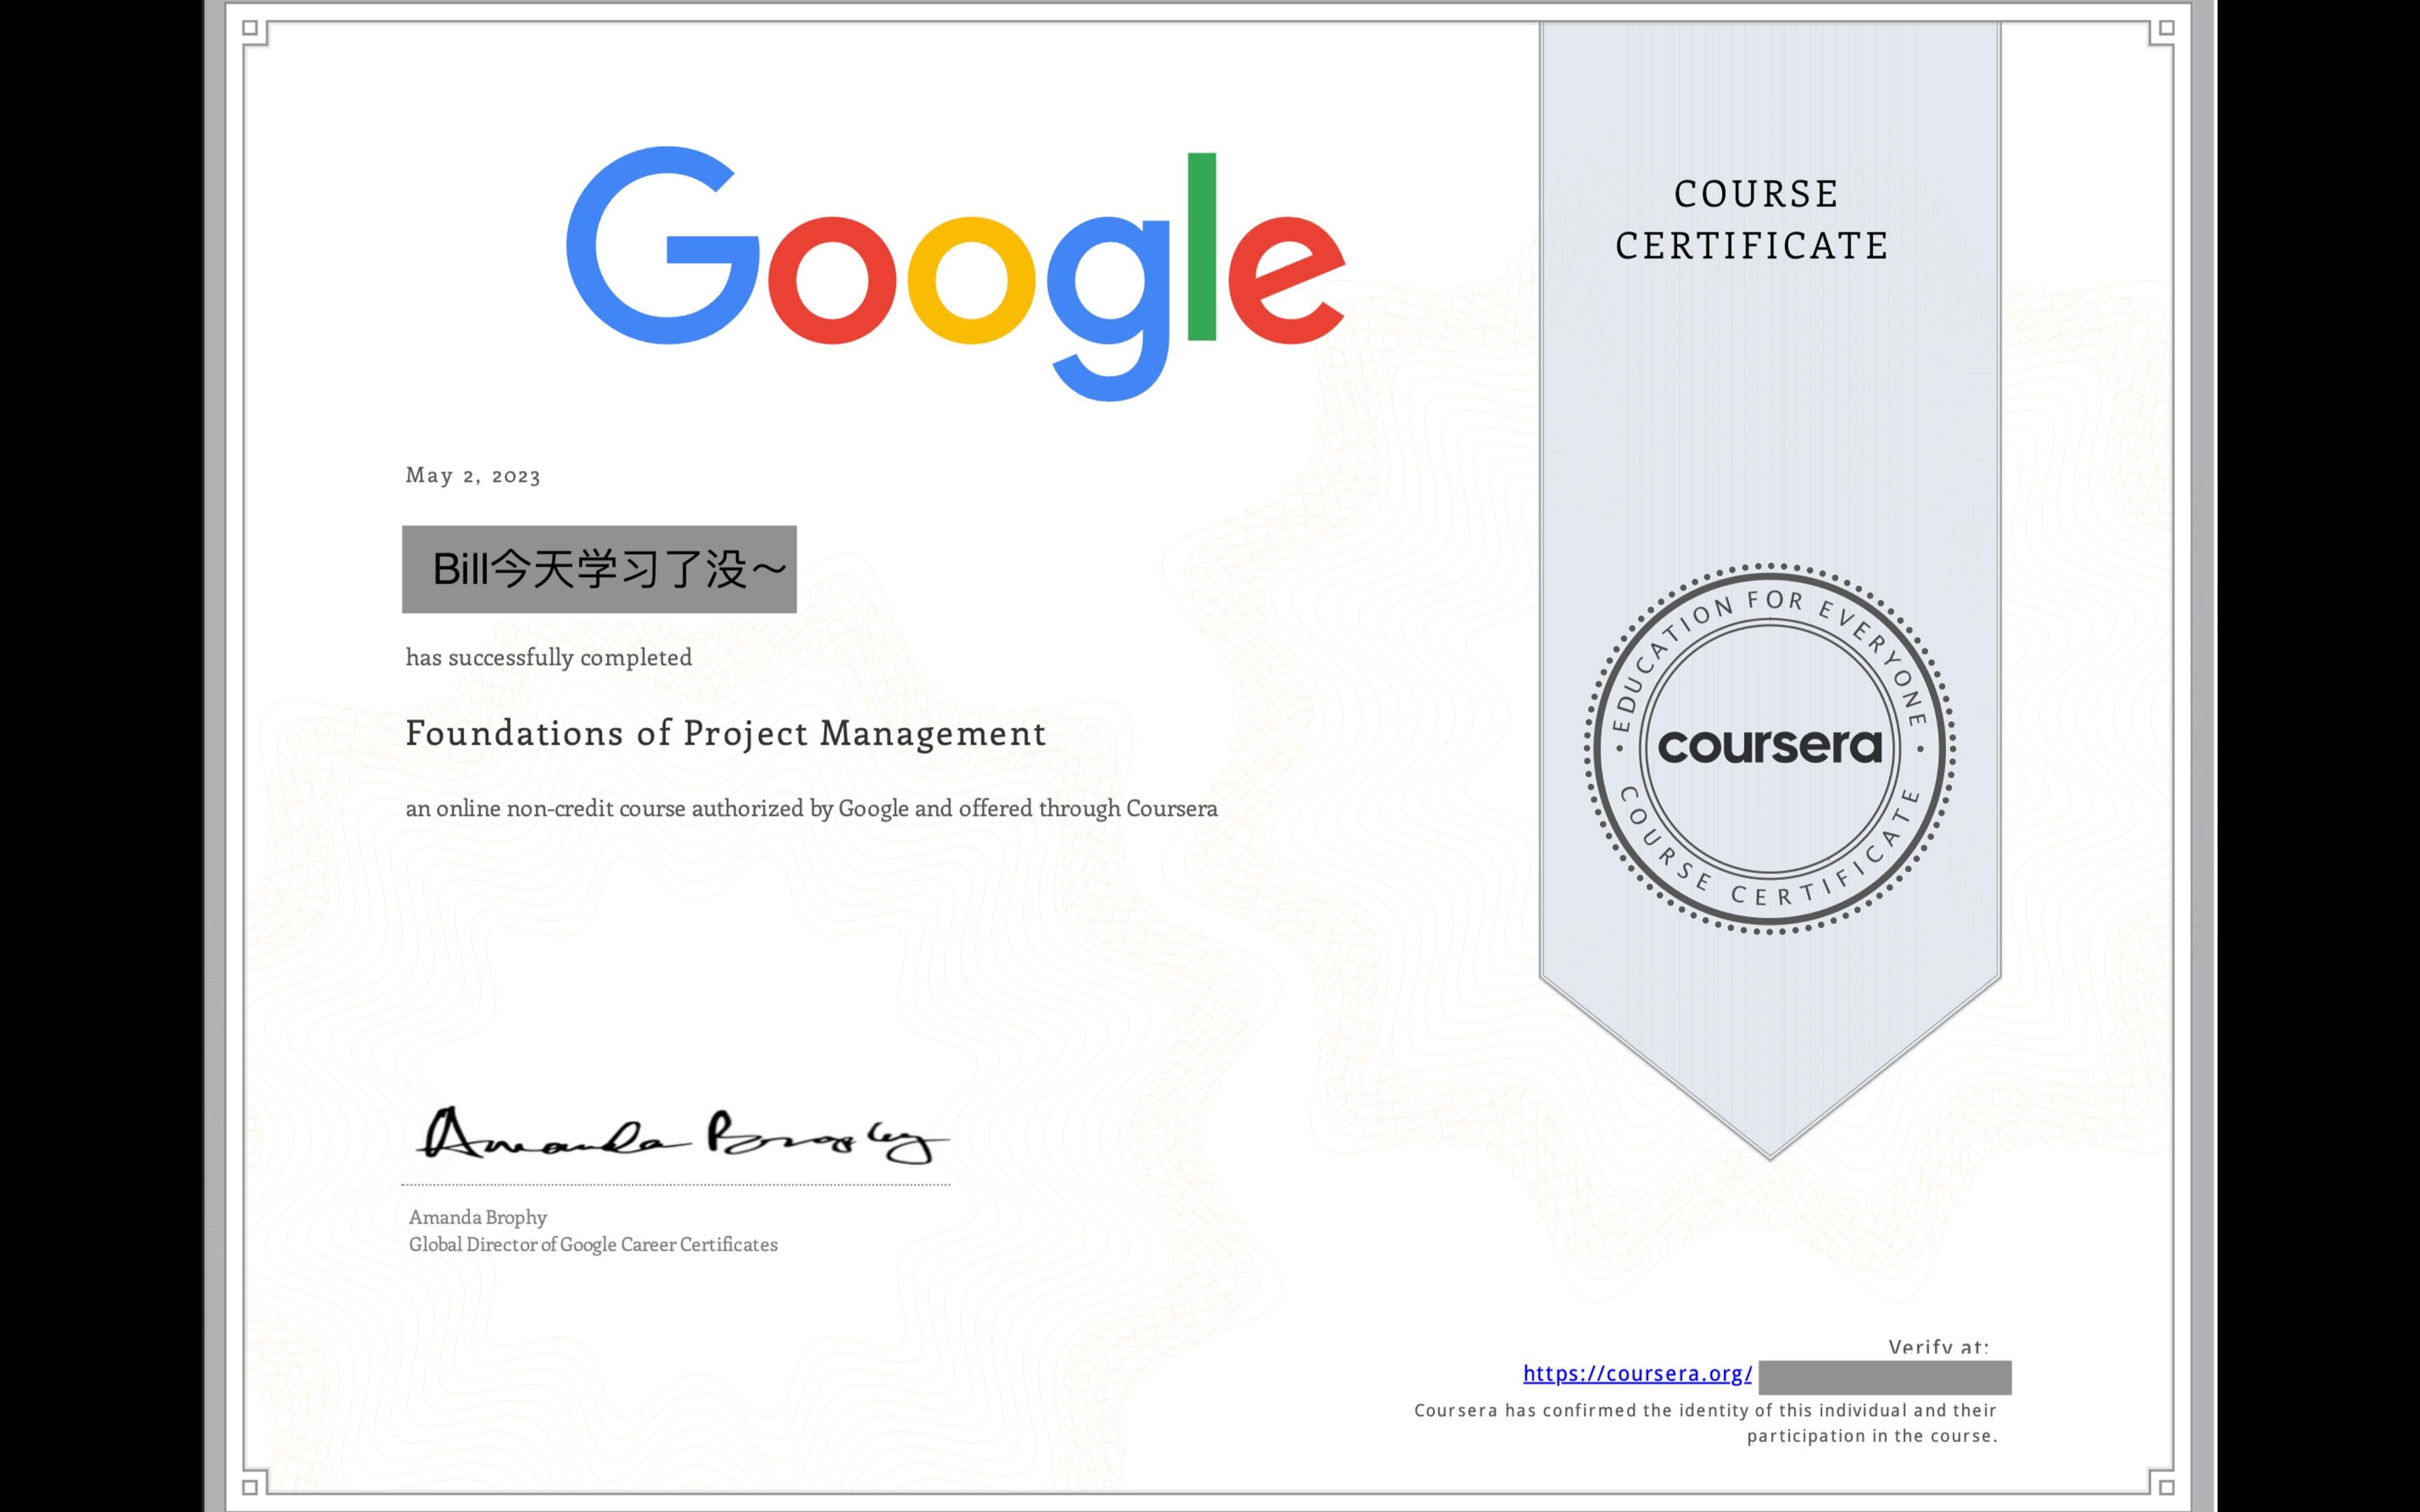Click the 'Foundations of Project Management' title
This screenshot has height=1512, width=2420.
[x=725, y=734]
